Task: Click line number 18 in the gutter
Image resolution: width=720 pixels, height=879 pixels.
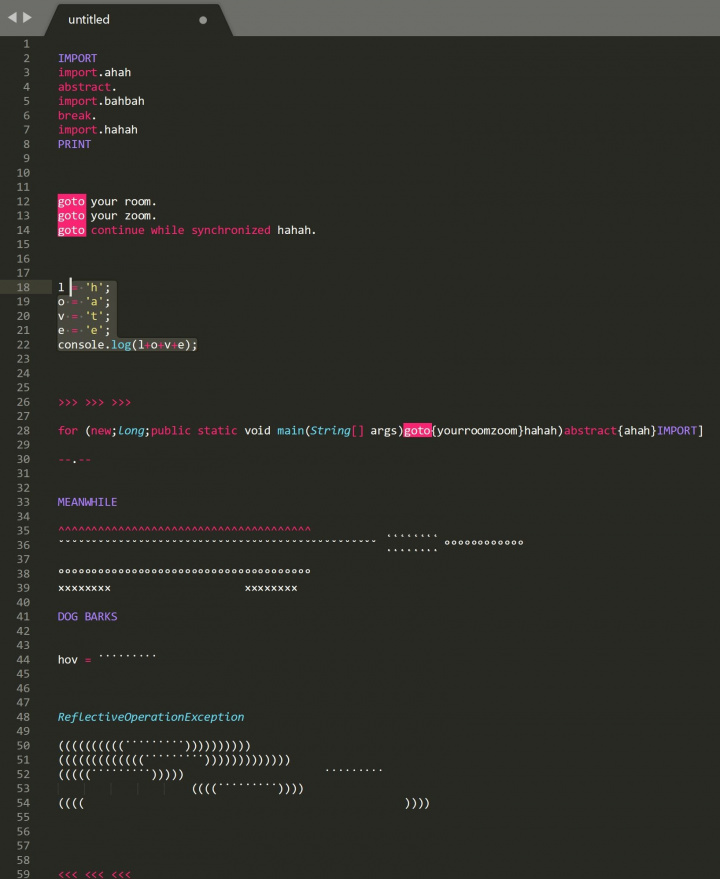Action: [x=24, y=287]
